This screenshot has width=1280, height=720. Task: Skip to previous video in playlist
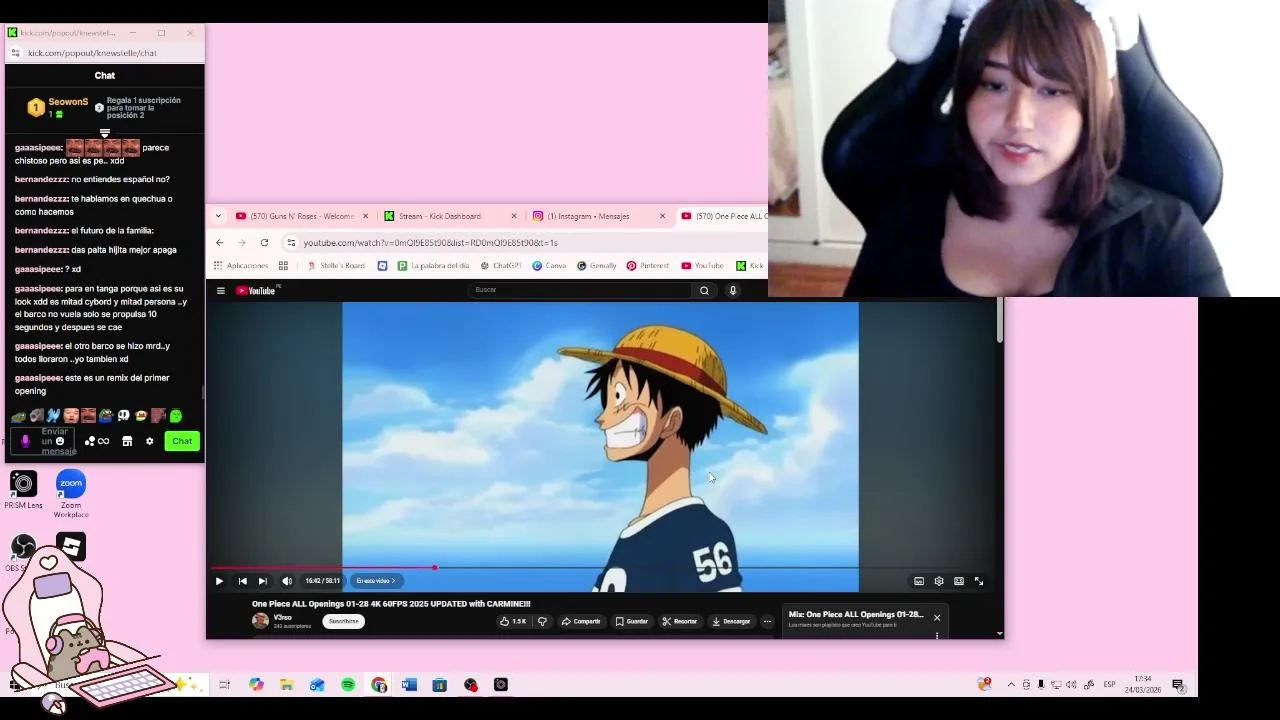(242, 581)
